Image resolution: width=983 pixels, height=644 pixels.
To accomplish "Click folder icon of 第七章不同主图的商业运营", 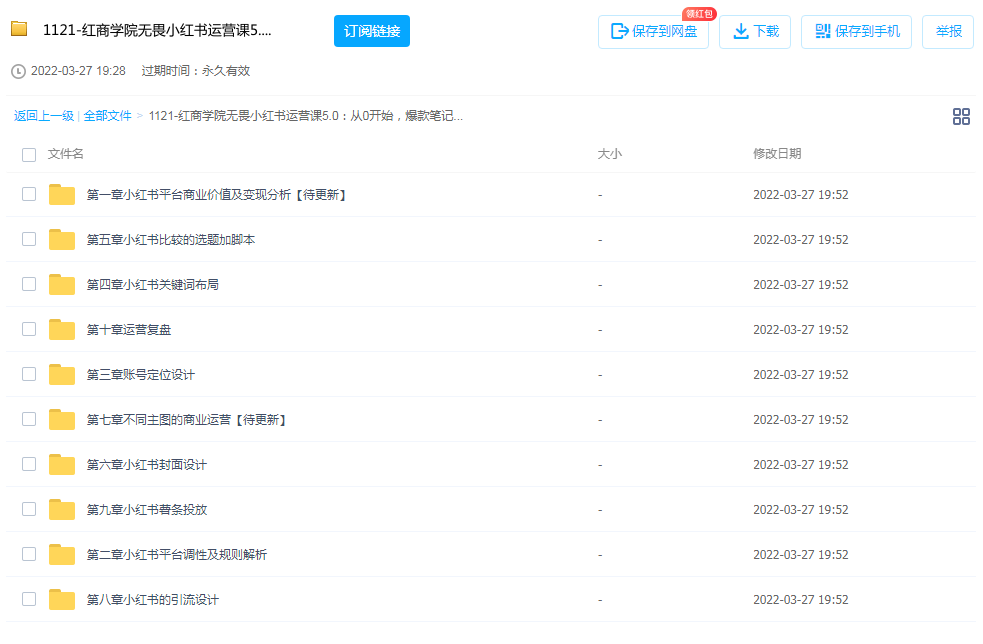I will click(x=62, y=420).
